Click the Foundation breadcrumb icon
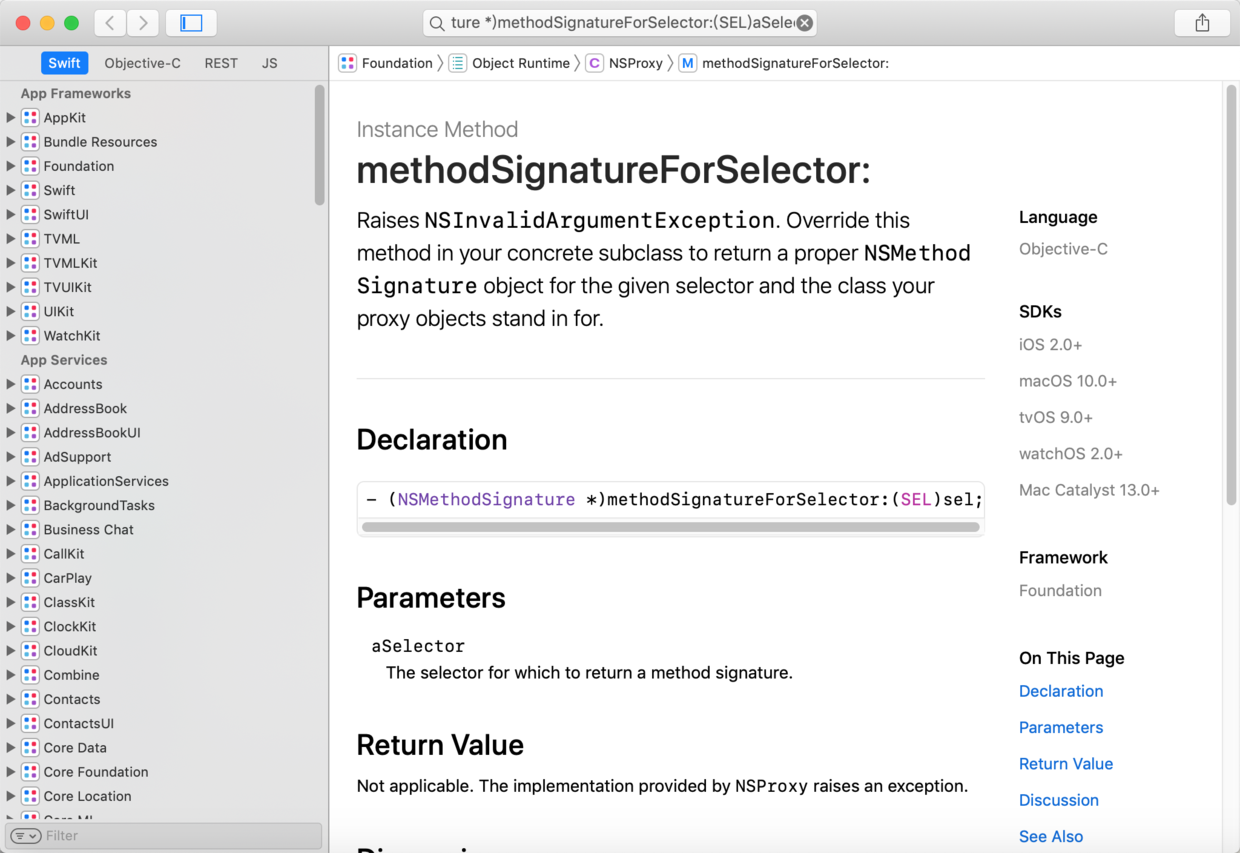The image size is (1240, 853). pyautogui.click(x=348, y=63)
